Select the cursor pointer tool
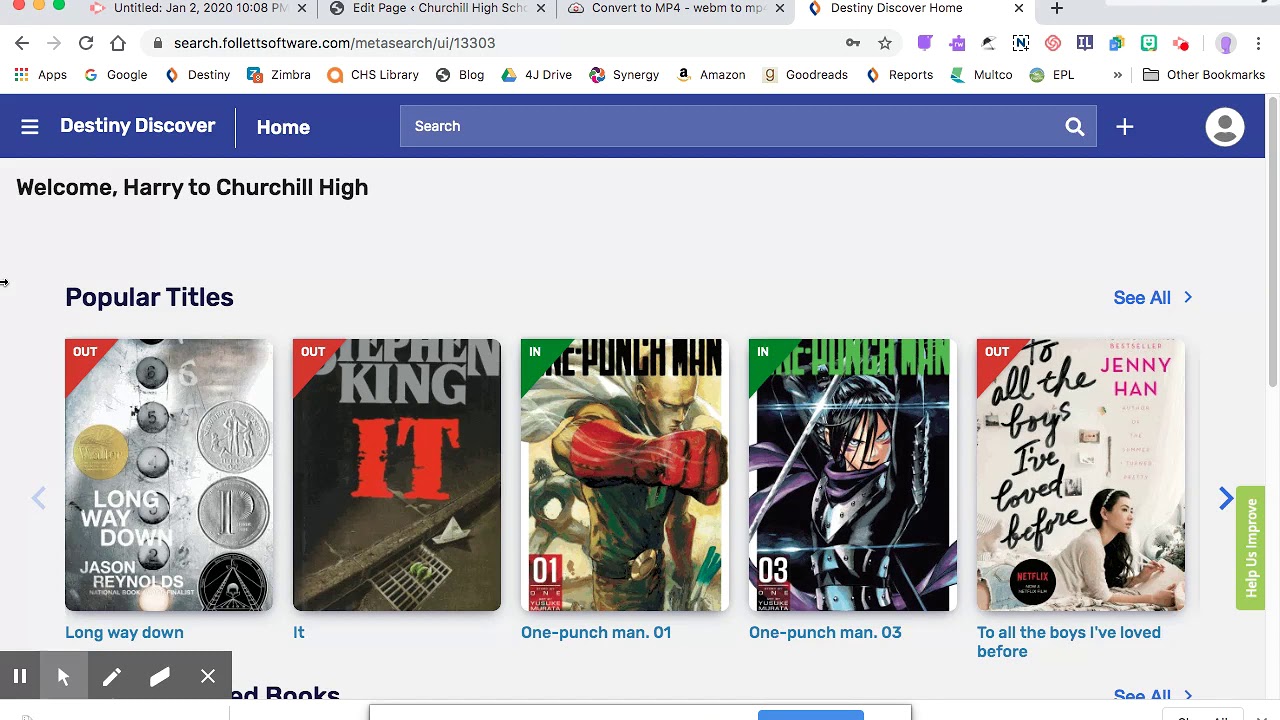 tap(64, 677)
